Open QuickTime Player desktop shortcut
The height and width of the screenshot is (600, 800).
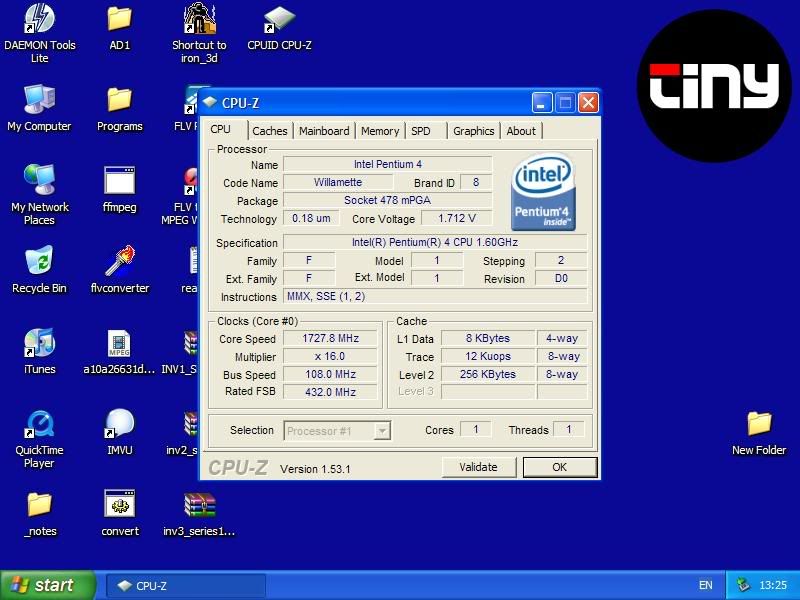click(x=39, y=439)
